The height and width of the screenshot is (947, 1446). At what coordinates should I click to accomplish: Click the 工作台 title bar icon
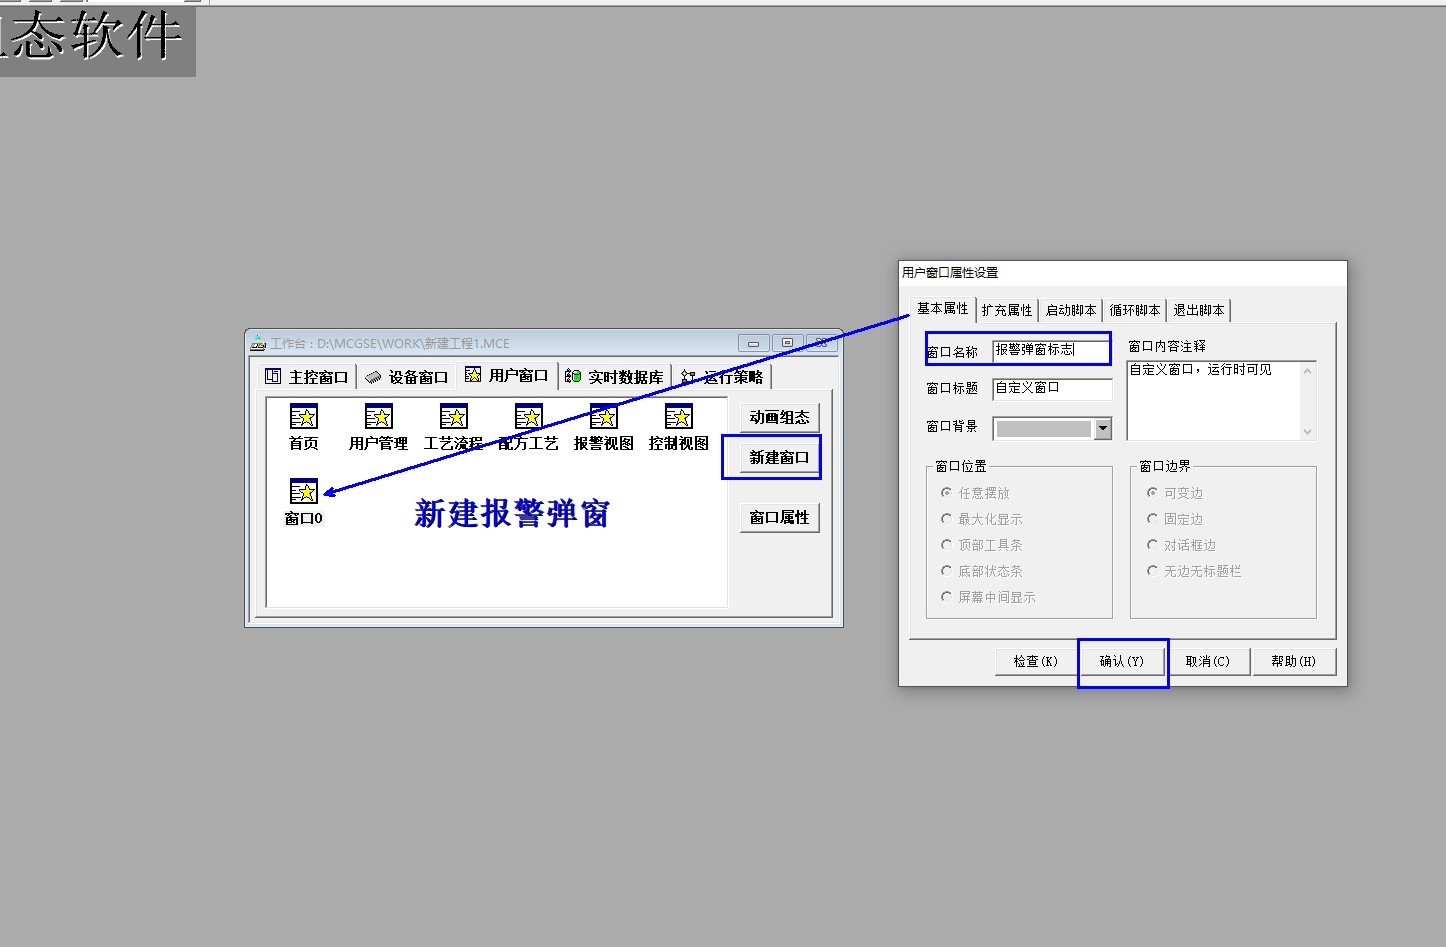pyautogui.click(x=257, y=342)
